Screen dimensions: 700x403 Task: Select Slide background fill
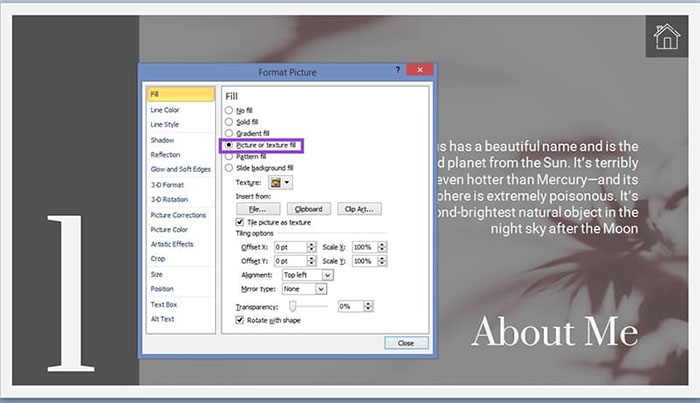click(x=229, y=168)
